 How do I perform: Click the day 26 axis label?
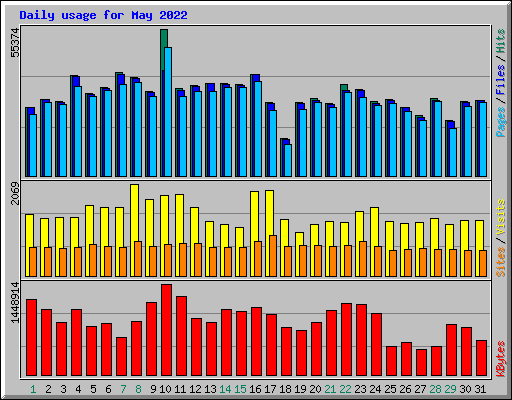[x=406, y=389]
